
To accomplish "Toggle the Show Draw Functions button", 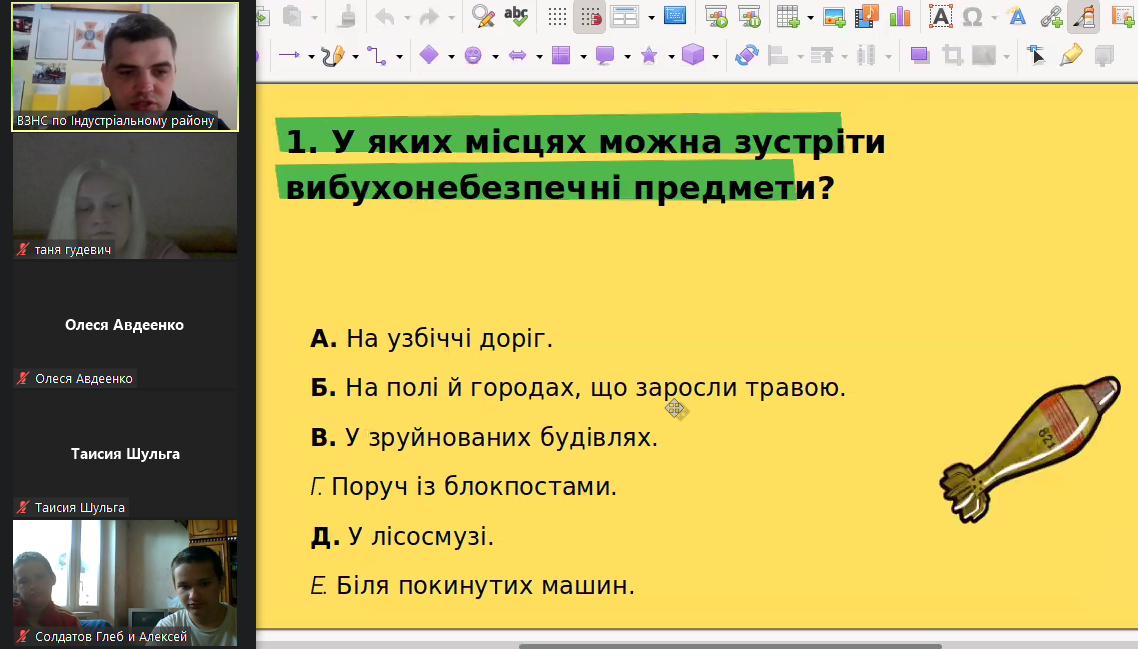I will 1085,16.
